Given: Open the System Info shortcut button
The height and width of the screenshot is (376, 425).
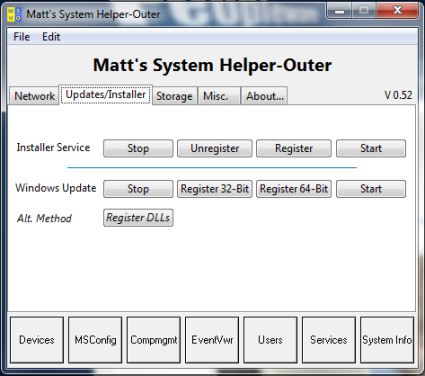Looking at the screenshot, I should pyautogui.click(x=387, y=340).
